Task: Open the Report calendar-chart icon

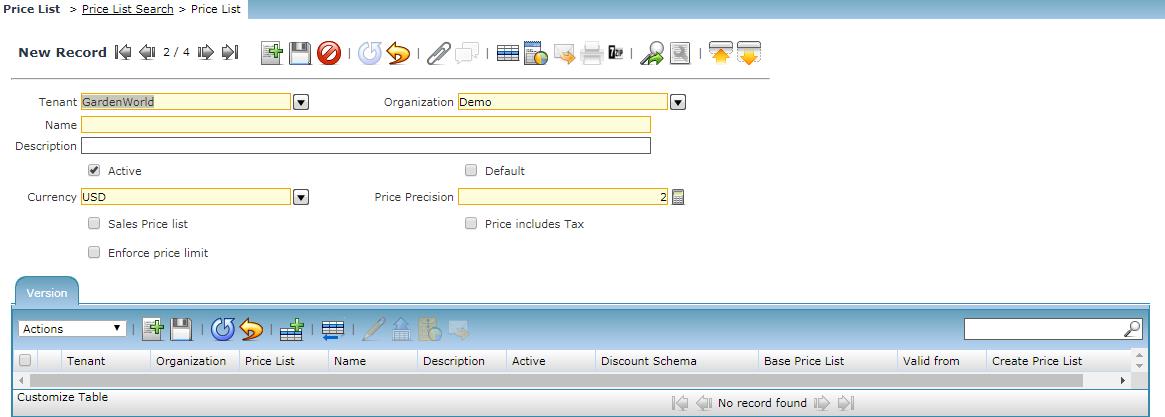Action: point(536,53)
